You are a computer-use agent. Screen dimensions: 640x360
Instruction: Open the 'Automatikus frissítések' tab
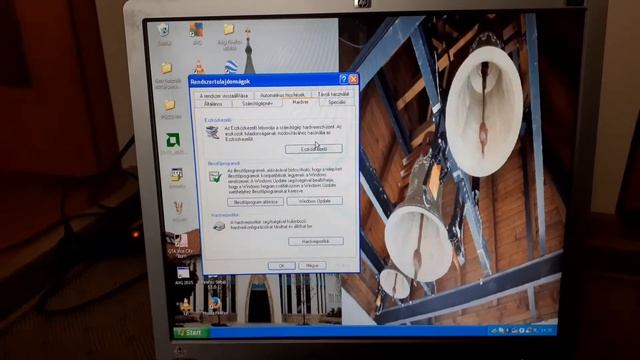282,95
